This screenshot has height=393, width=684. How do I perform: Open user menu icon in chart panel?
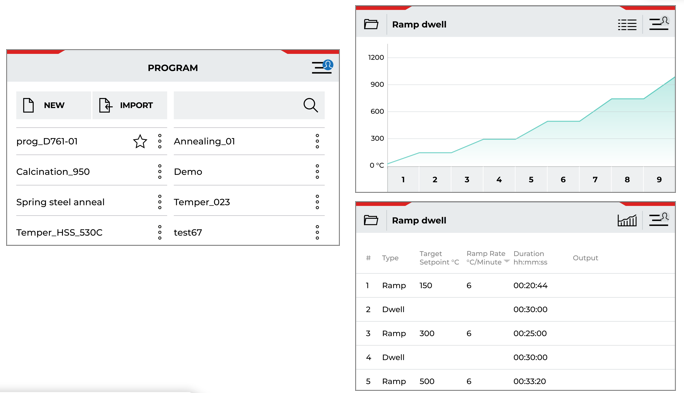point(659,24)
